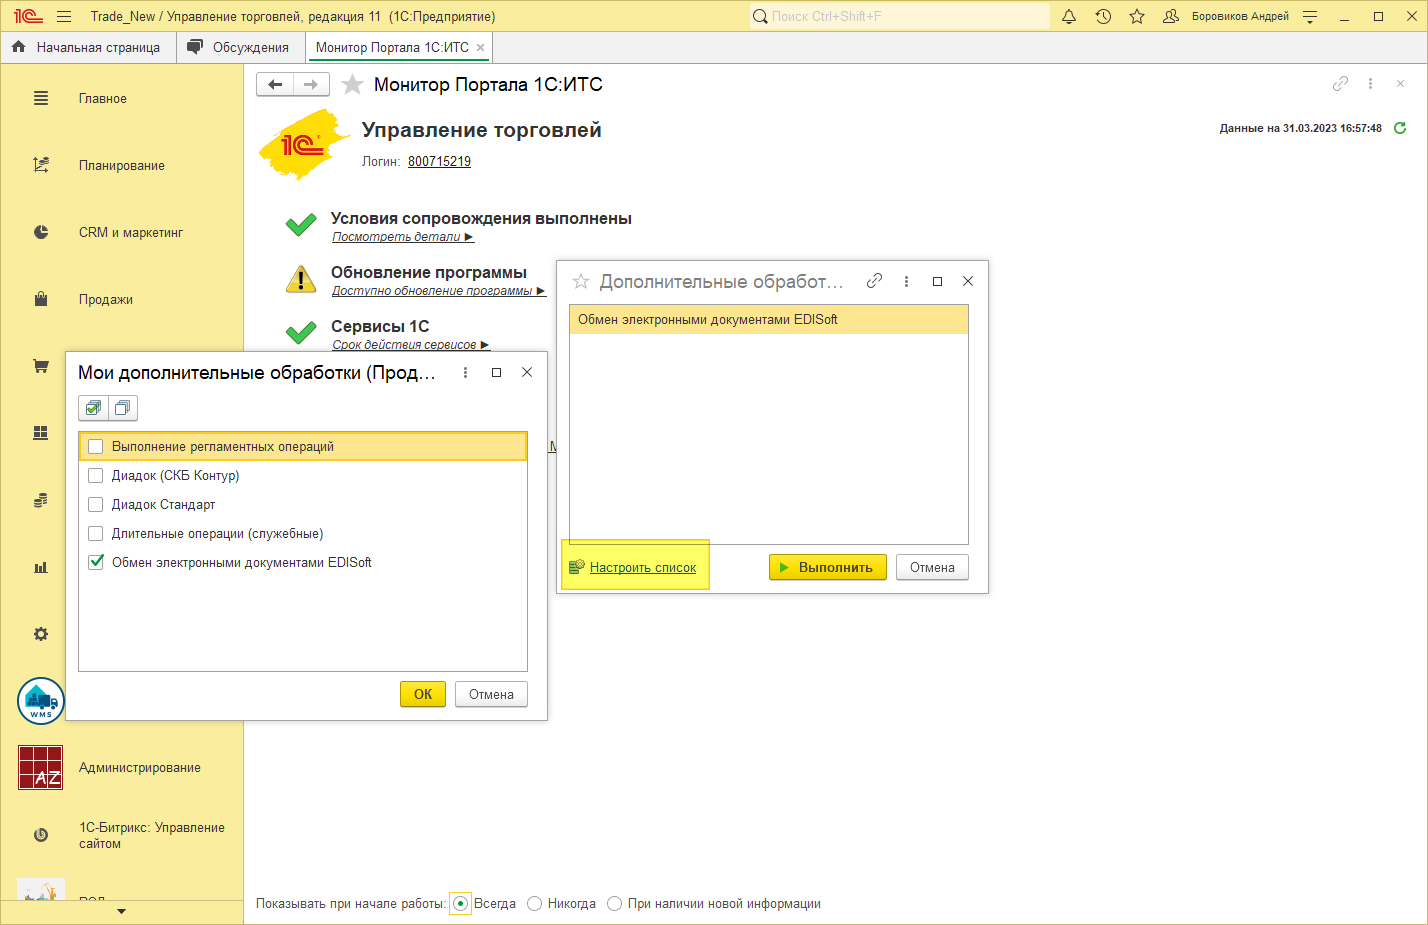Click the uncheck all boxes icon
The image size is (1428, 925).
(122, 408)
